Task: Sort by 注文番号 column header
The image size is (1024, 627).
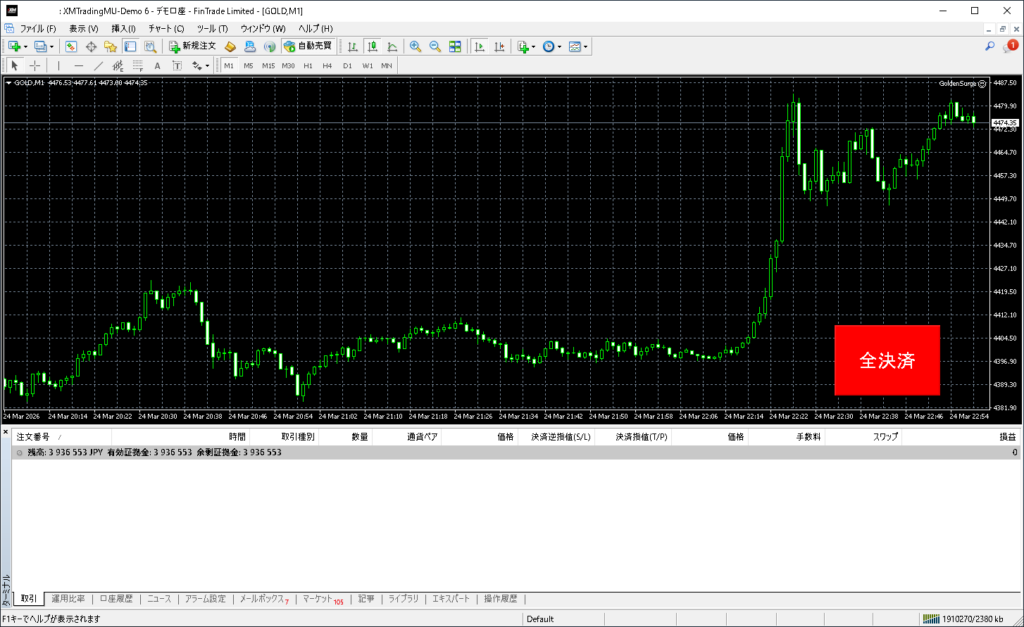Action: pos(34,437)
